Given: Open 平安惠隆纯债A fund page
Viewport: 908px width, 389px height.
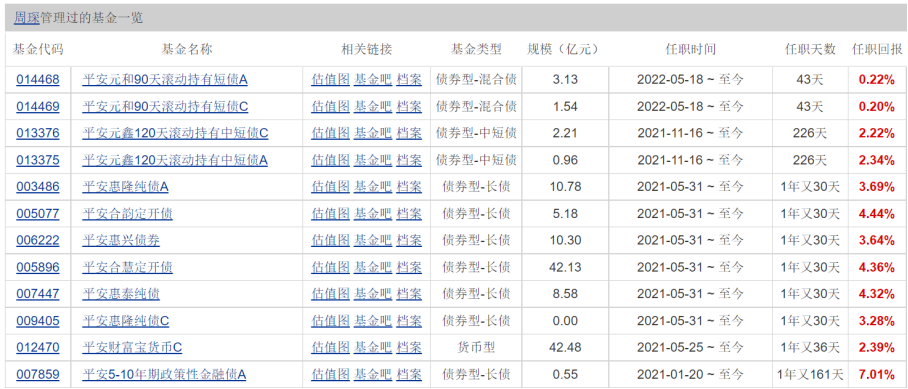Looking at the screenshot, I should click(125, 187).
